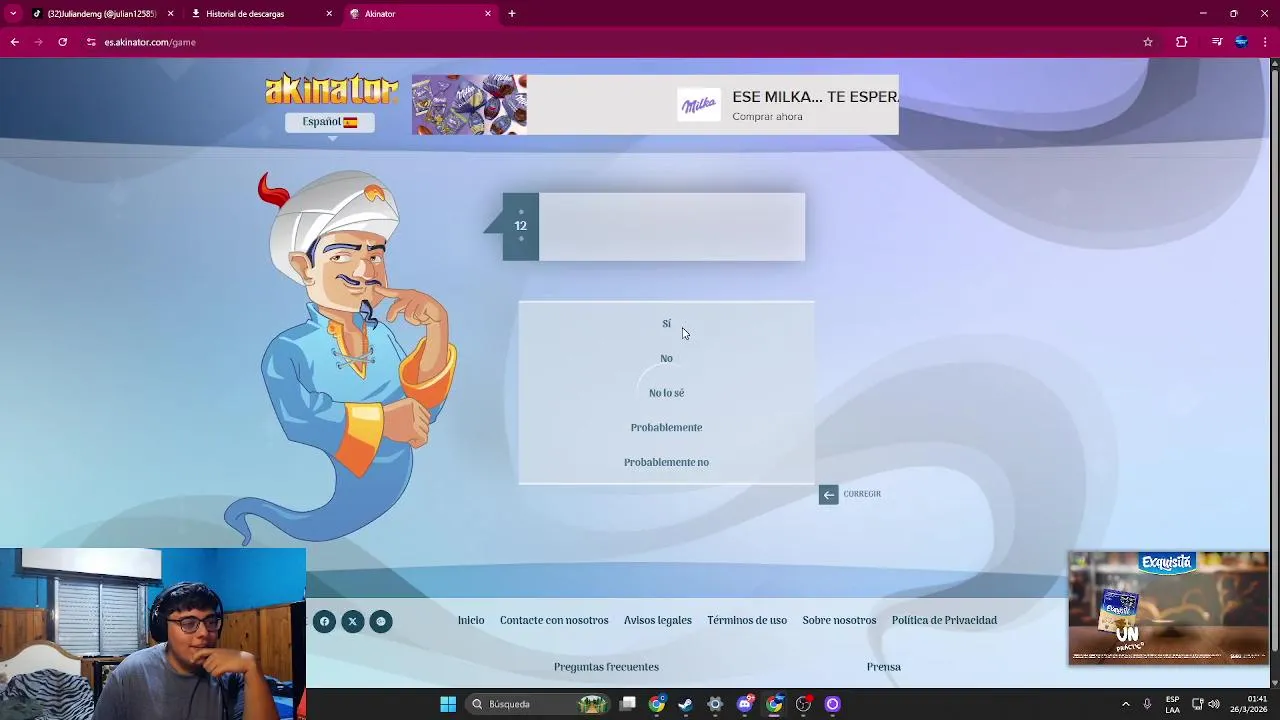Open Política de Privacidad link
The width and height of the screenshot is (1280, 720).
pyautogui.click(x=944, y=621)
